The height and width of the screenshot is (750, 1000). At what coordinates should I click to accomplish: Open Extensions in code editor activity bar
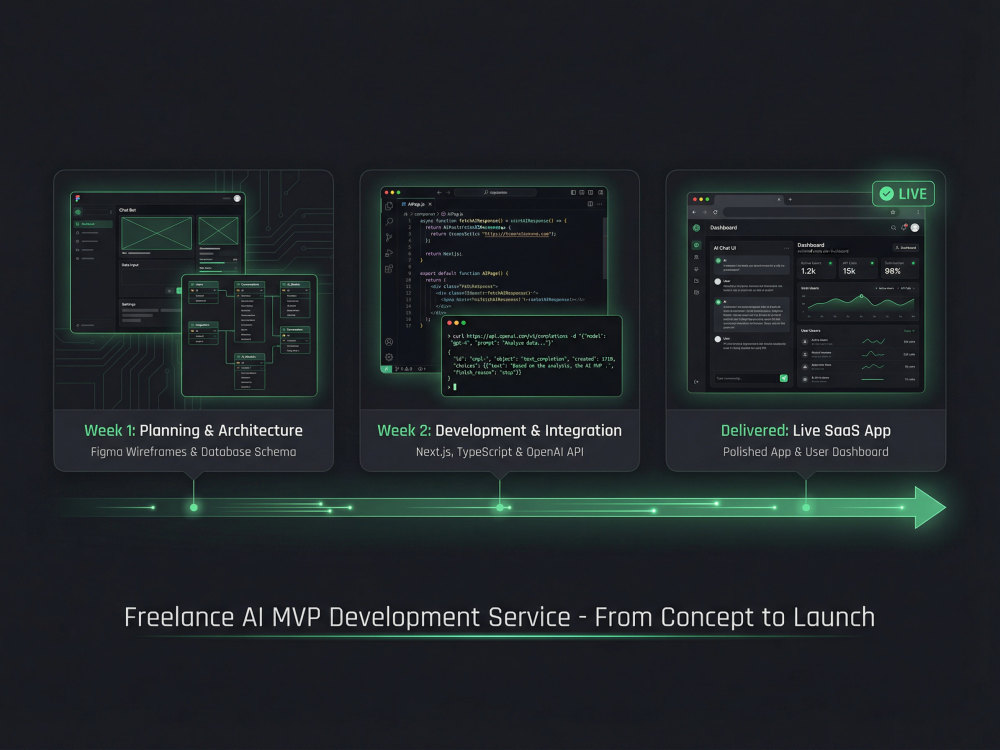click(x=388, y=268)
